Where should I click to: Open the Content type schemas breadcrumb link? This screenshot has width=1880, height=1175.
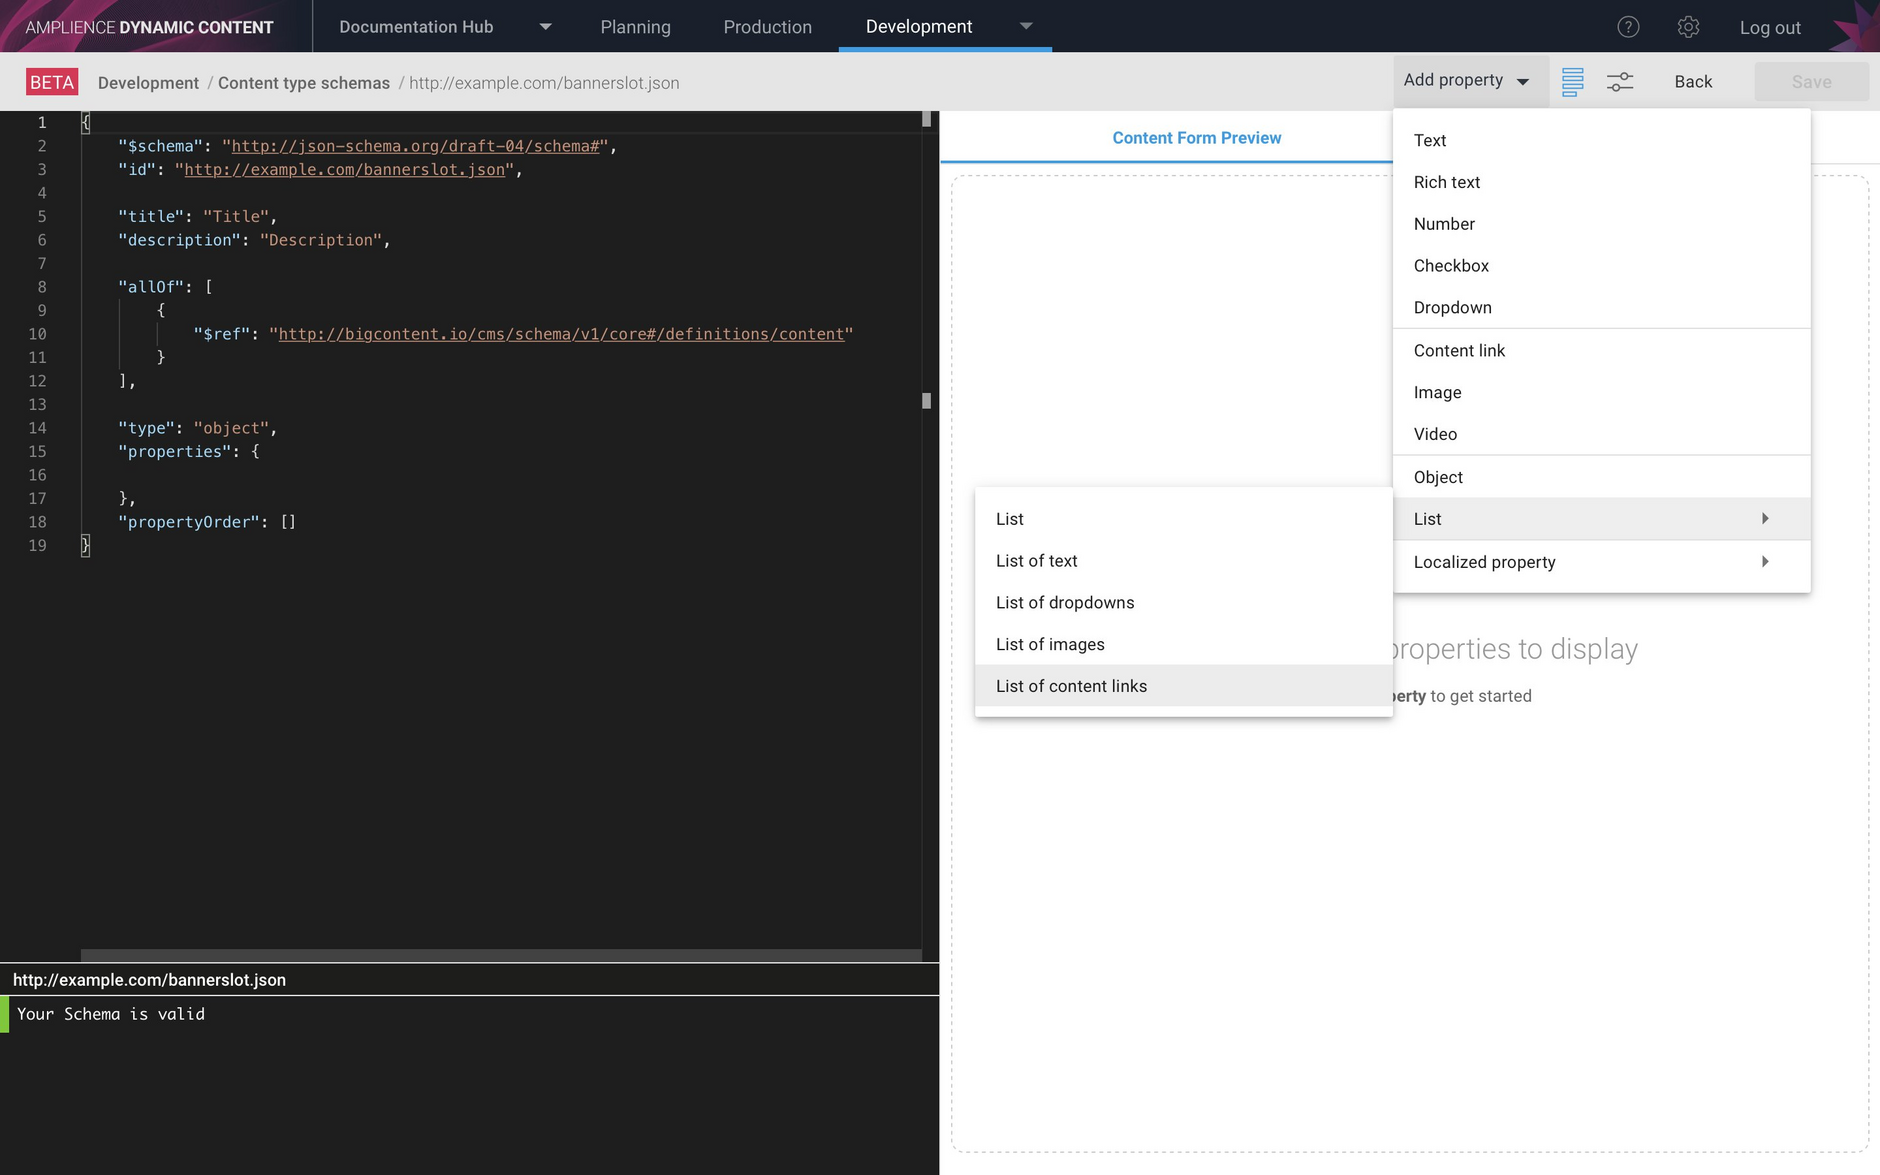[304, 83]
